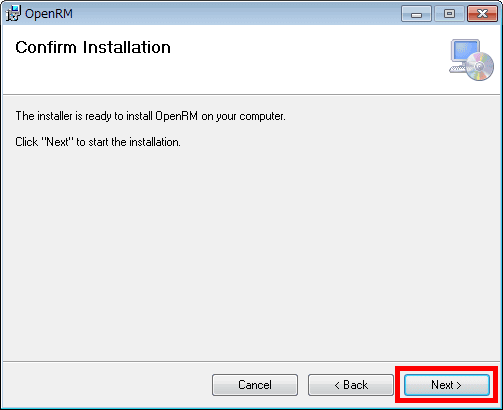Screen dimensions: 503x410
Task: Click empty space left of Cancel button
Action: click(107, 385)
